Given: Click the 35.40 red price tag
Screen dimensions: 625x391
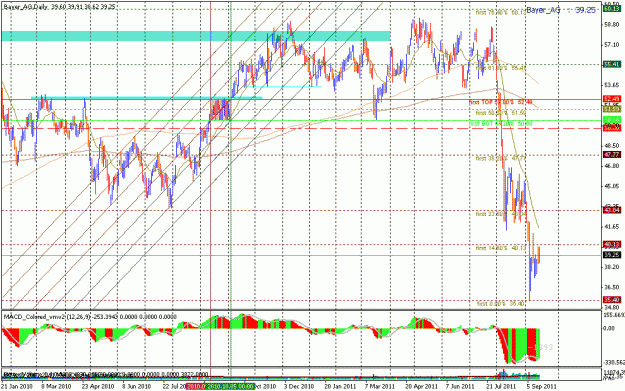Looking at the screenshot, I should [612, 300].
